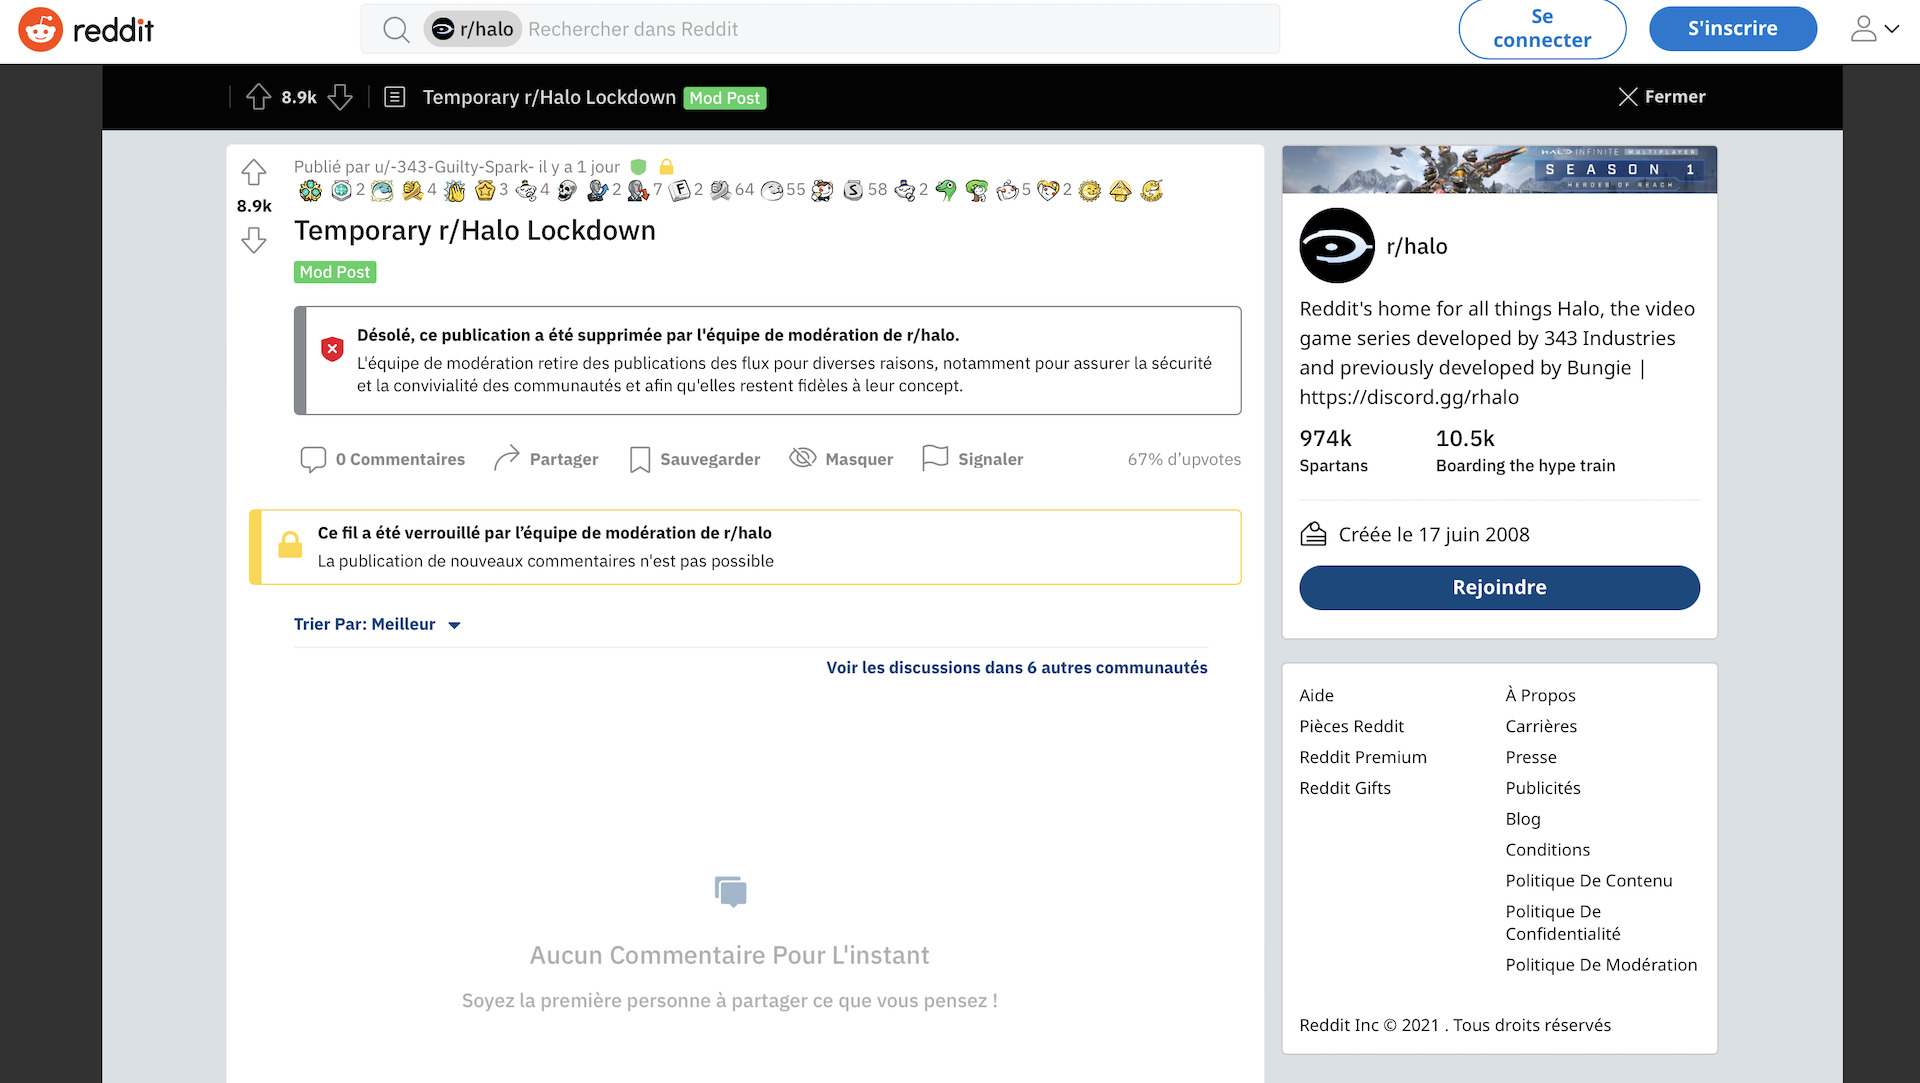Click the F keyboard key award
The height and width of the screenshot is (1083, 1920).
point(680,190)
